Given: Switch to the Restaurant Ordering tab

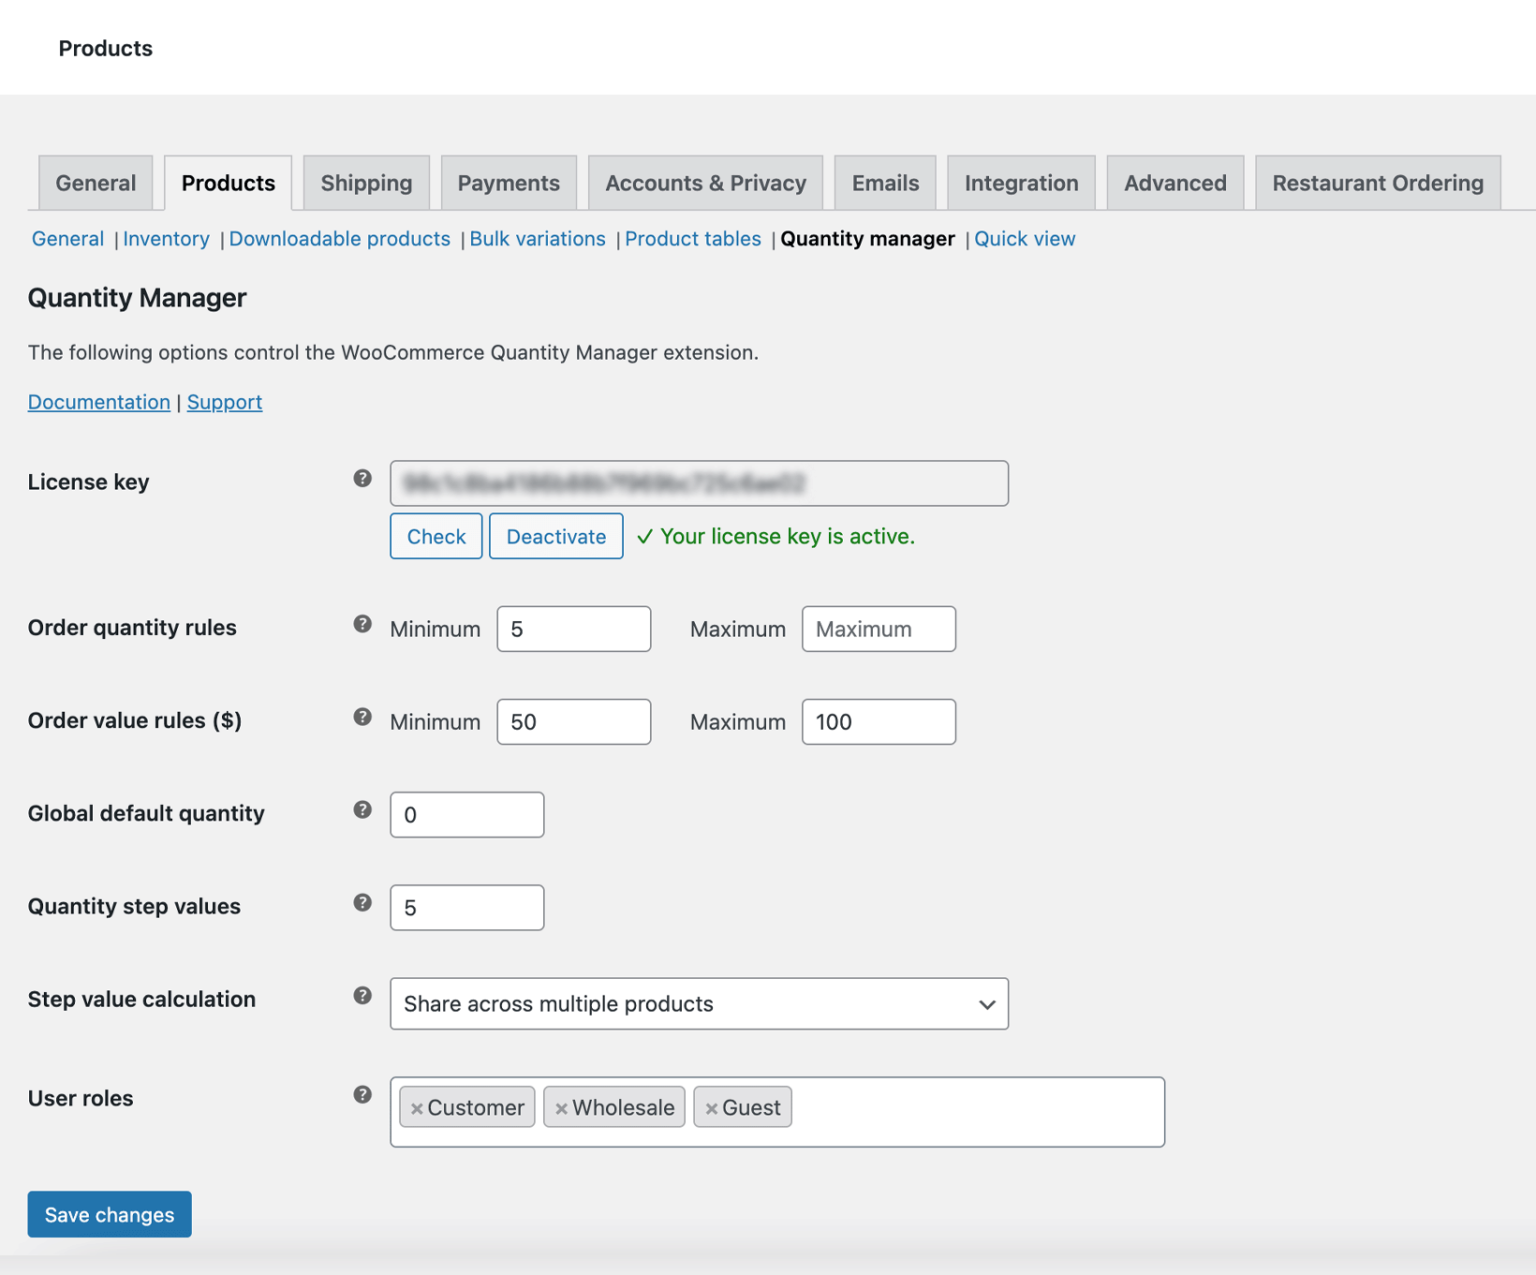Looking at the screenshot, I should [1377, 182].
